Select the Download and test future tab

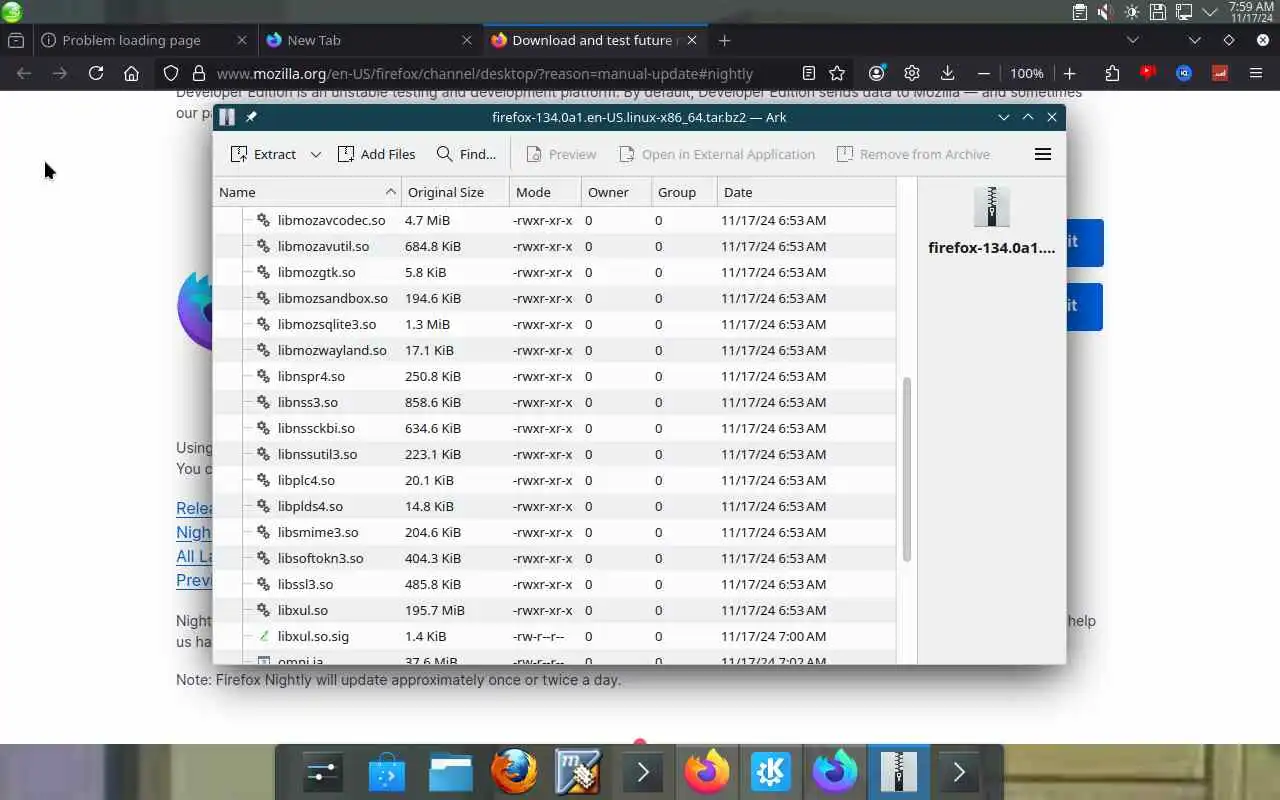(594, 40)
